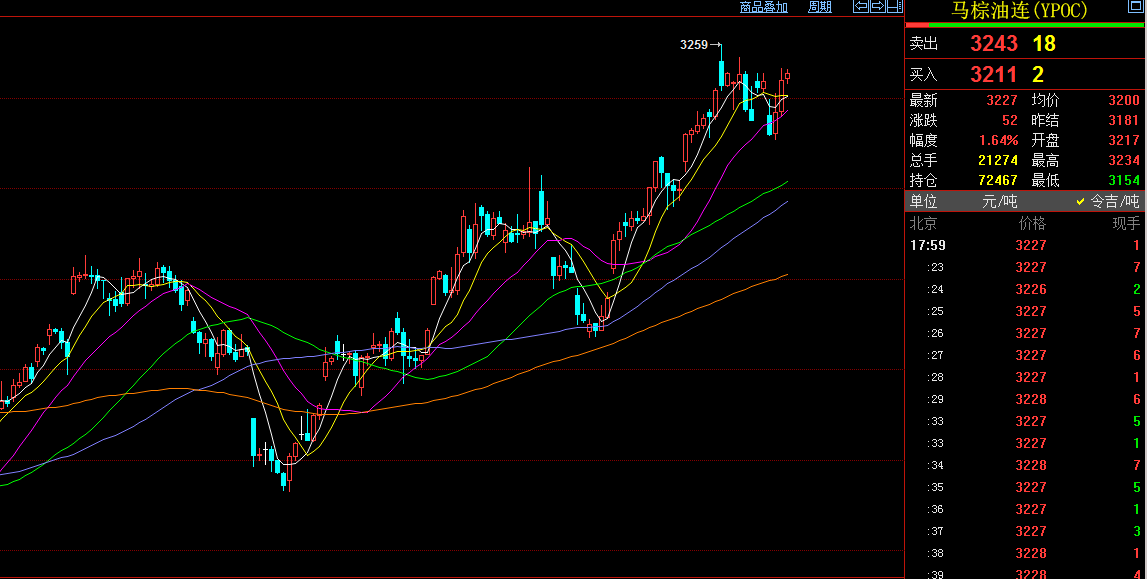
Task: Click the latest candlestick on the chart
Action: 788,75
